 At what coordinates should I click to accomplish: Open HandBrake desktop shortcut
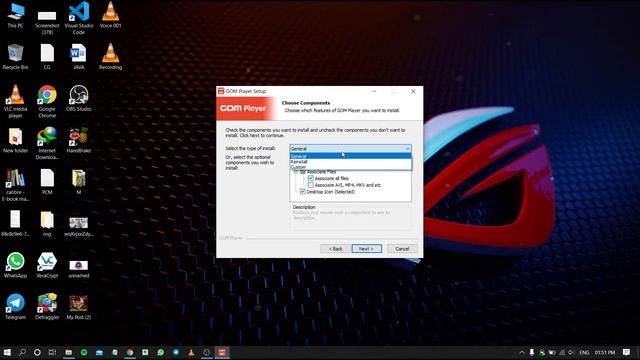pos(79,140)
